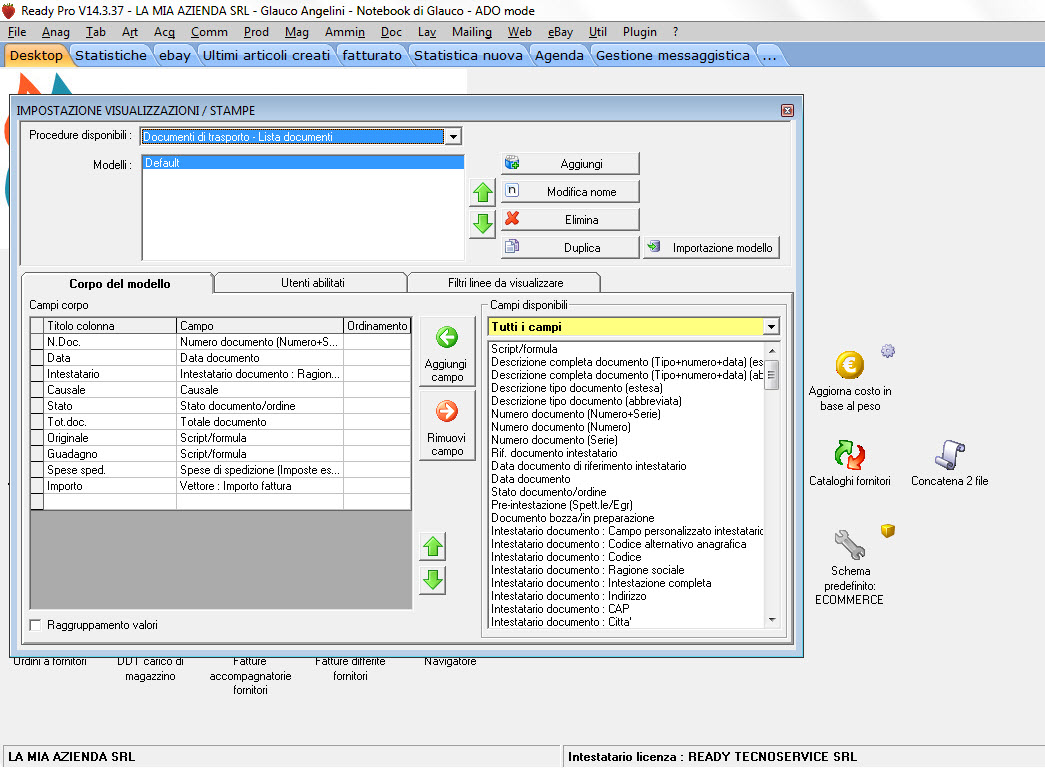Open Cataloghi fornitori desktop icon
Image resolution: width=1045 pixels, height=768 pixels.
(x=849, y=456)
